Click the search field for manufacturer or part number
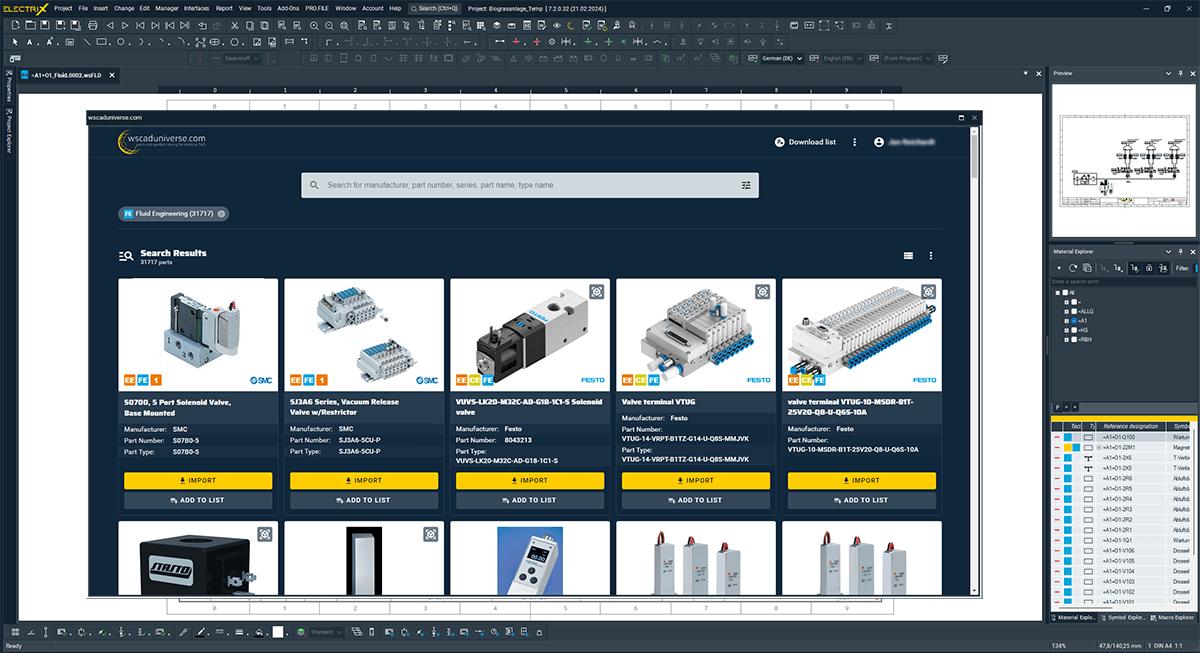Image resolution: width=1200 pixels, height=653 pixels. click(x=530, y=185)
